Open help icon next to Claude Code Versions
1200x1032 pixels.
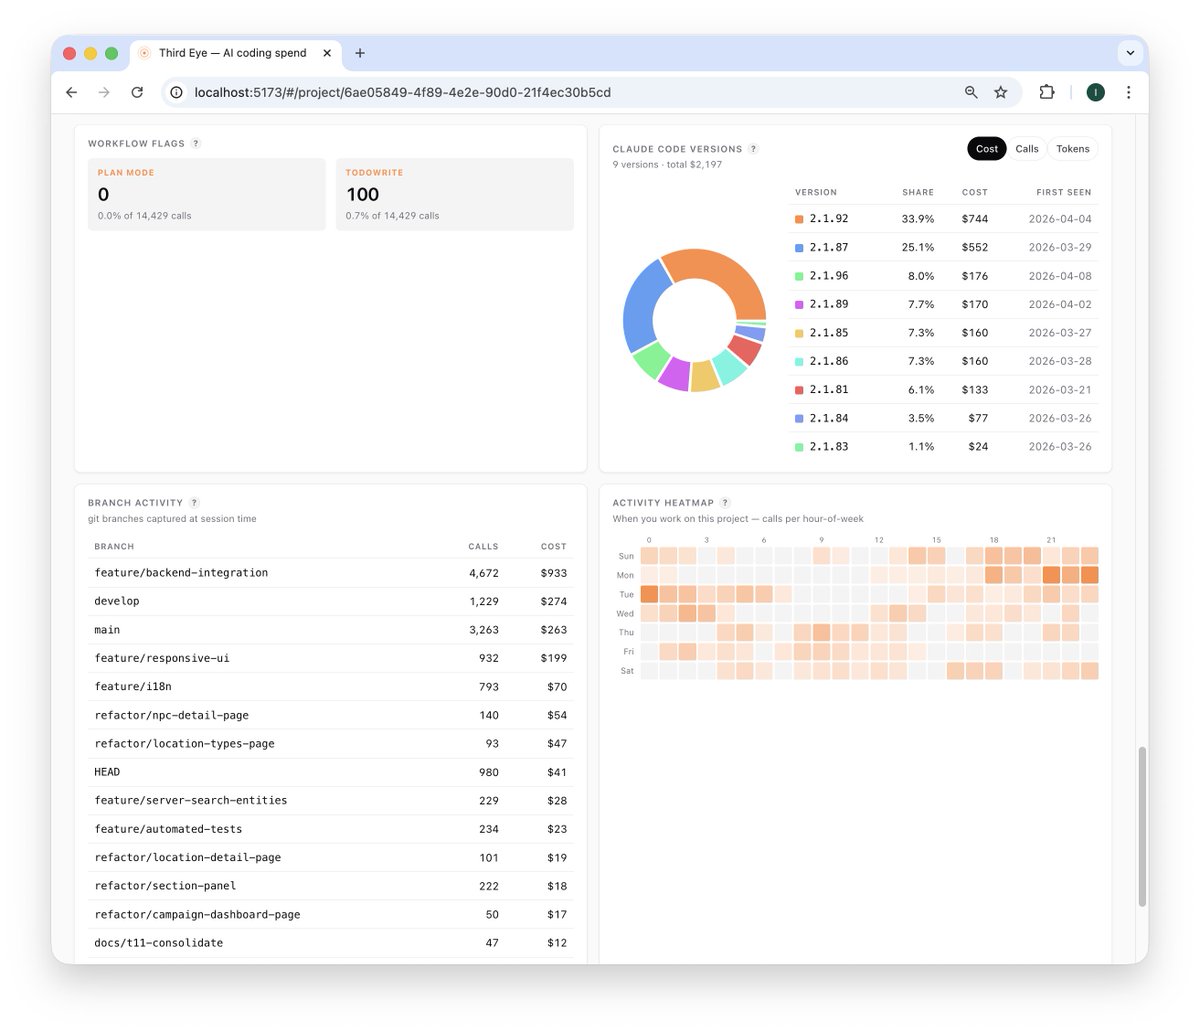point(753,149)
